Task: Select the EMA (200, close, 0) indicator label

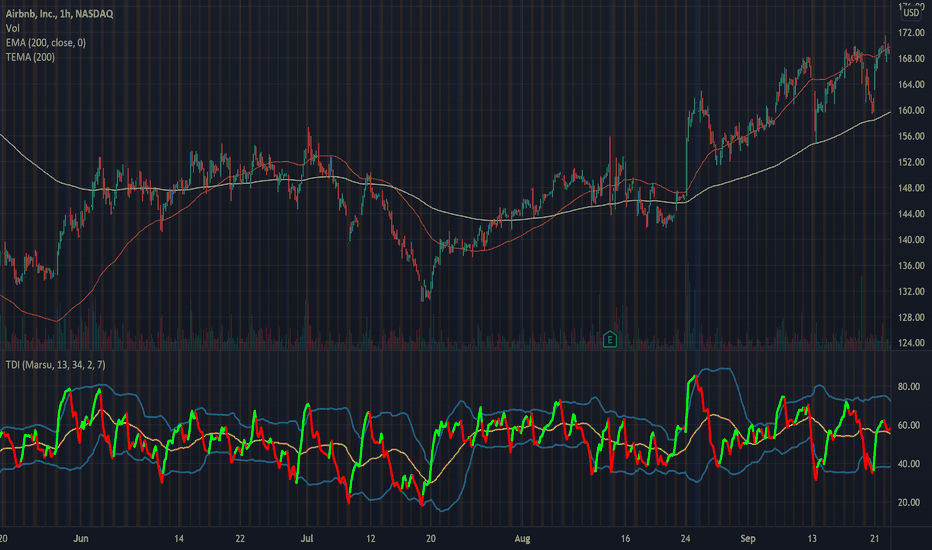Action: pos(46,43)
